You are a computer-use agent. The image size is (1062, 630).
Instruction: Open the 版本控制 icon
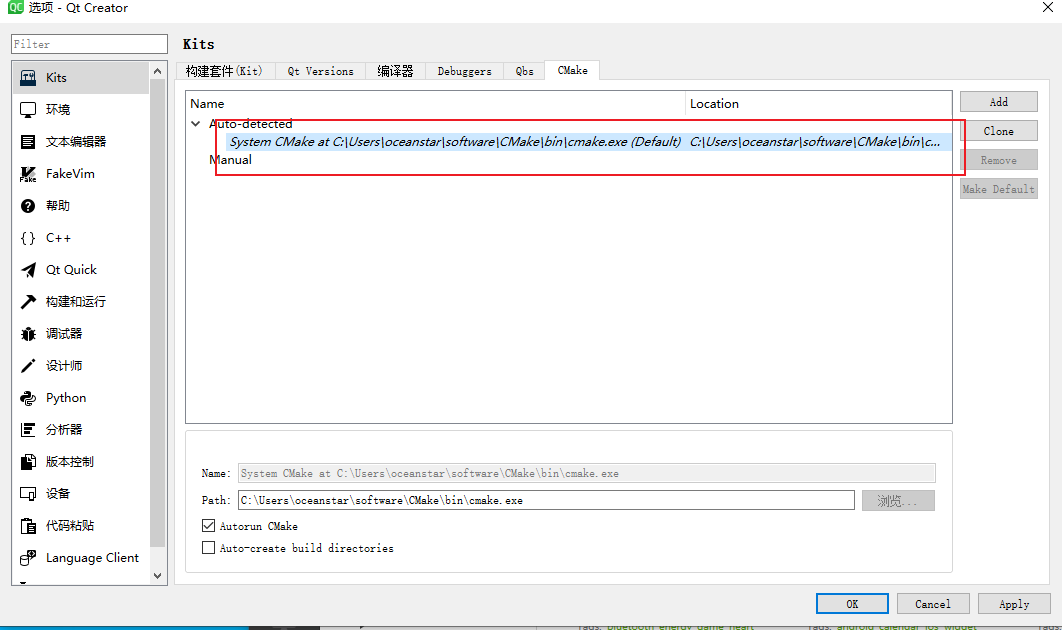pos(28,462)
